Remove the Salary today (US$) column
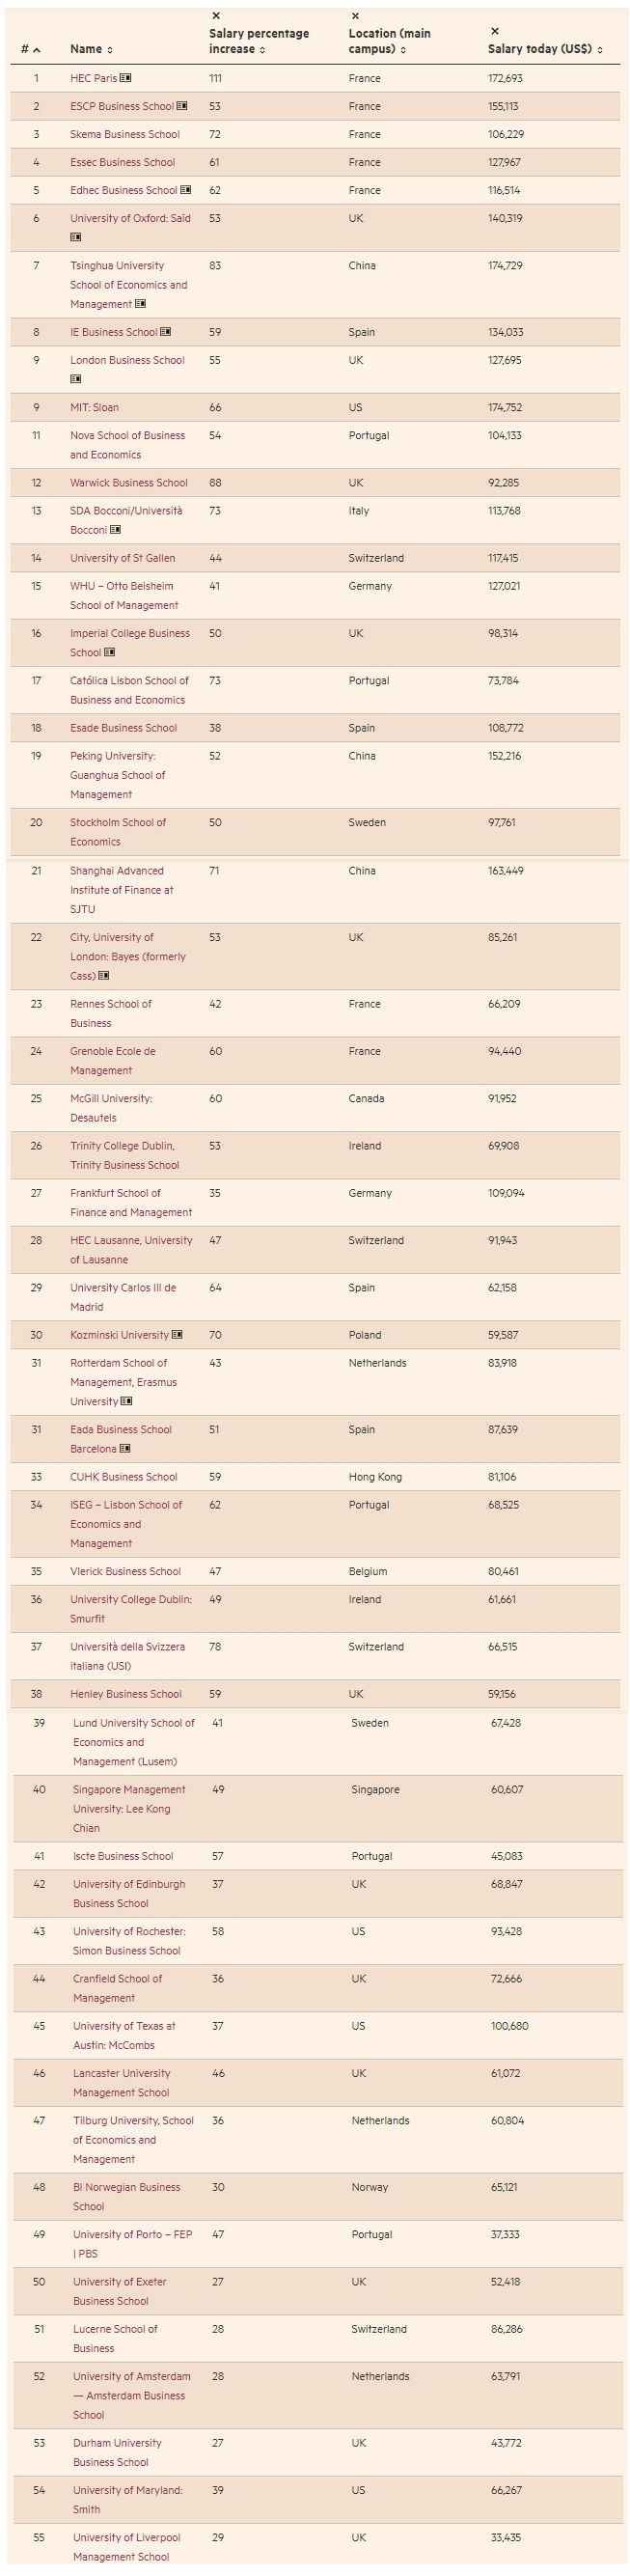The image size is (630, 2576). tap(495, 31)
